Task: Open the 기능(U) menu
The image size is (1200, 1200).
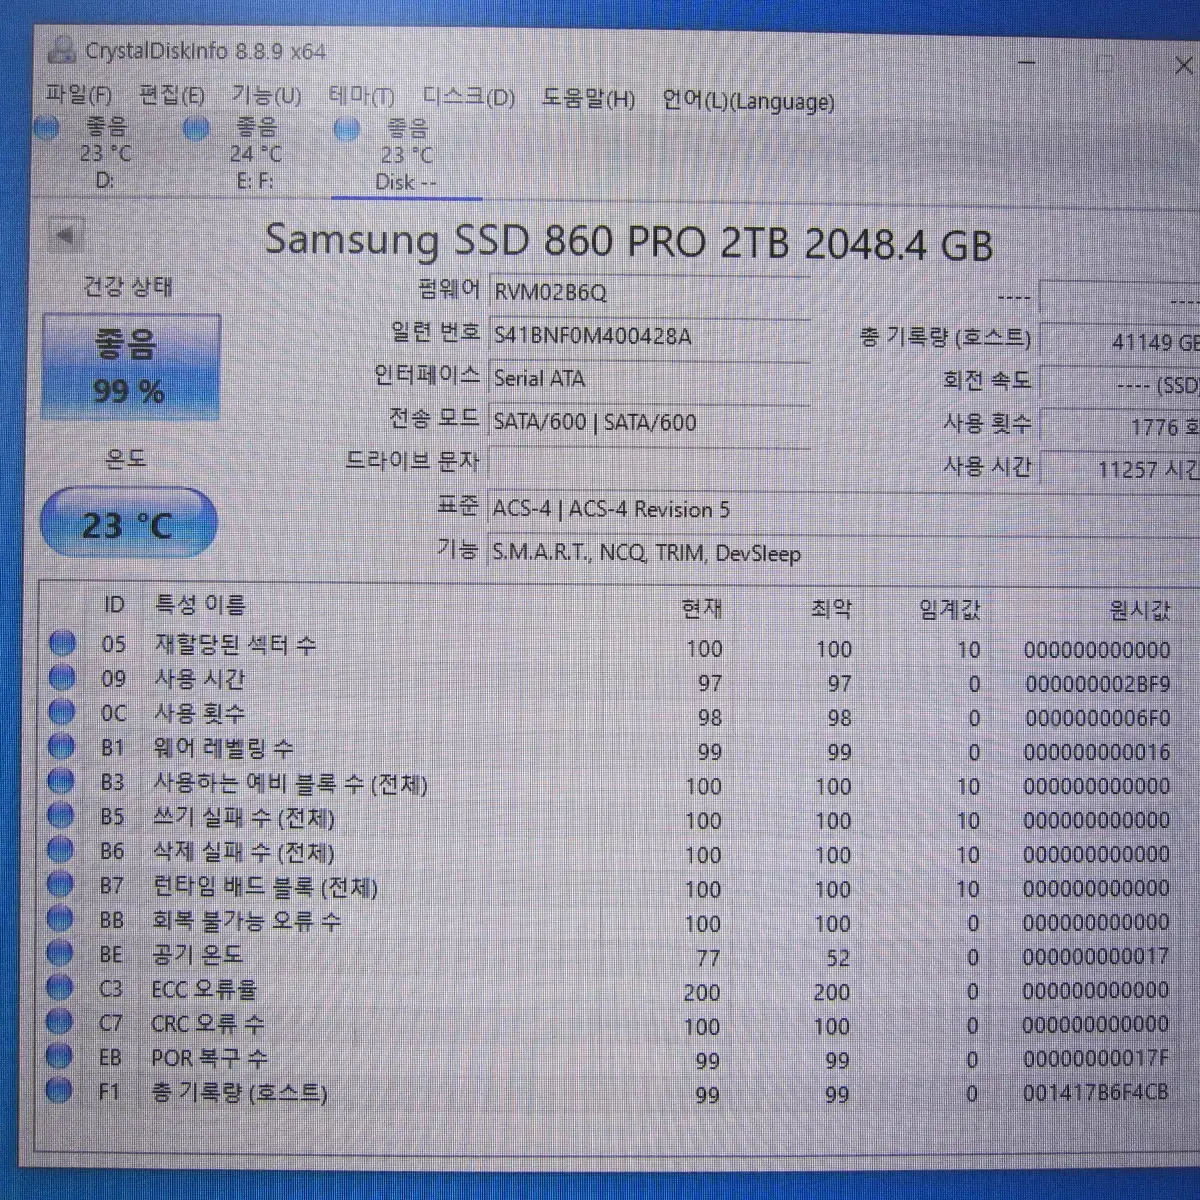Action: pos(266,96)
